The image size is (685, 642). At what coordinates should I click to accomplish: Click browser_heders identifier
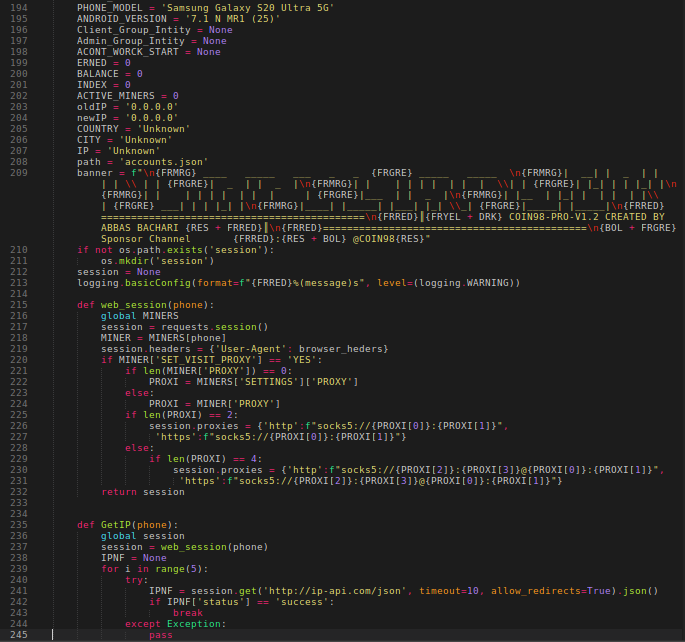pos(340,349)
